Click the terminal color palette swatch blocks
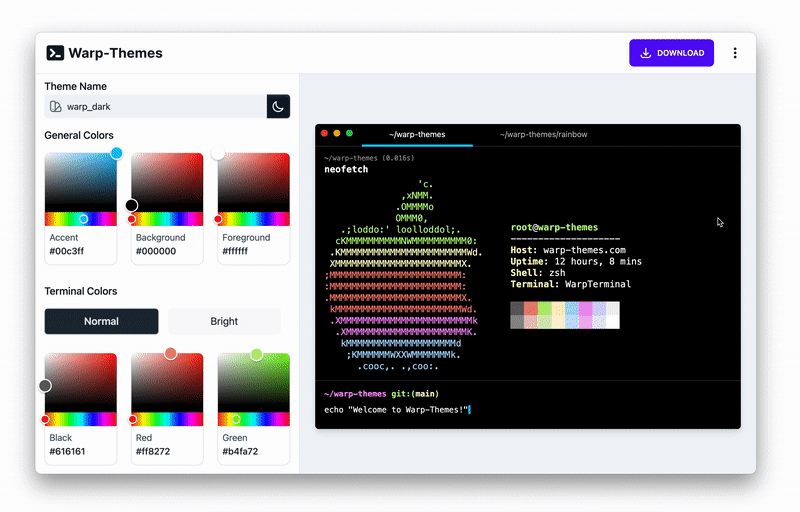Viewport: 800px width, 512px height. [565, 315]
